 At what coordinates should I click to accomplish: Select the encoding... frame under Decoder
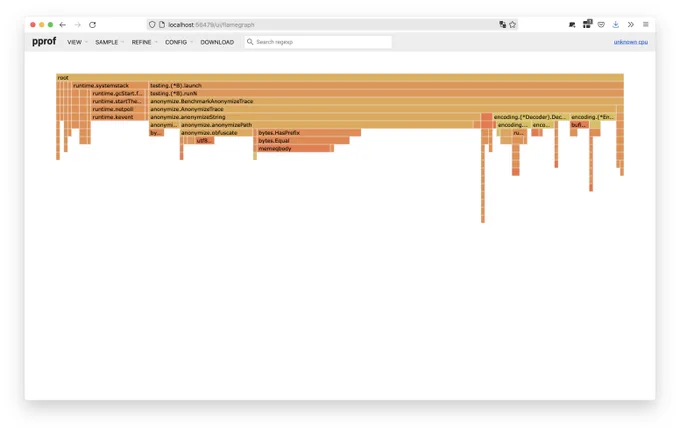click(x=513, y=125)
